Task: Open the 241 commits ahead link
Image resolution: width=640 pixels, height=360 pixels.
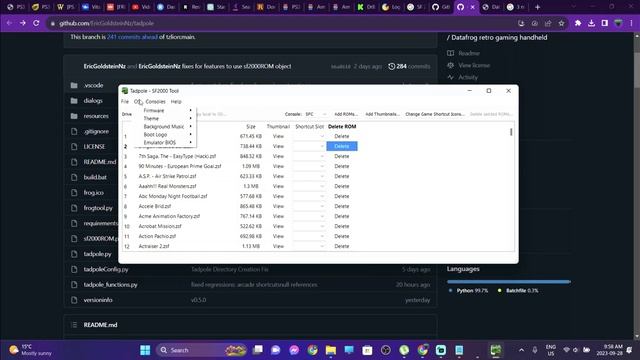Action: [x=132, y=37]
